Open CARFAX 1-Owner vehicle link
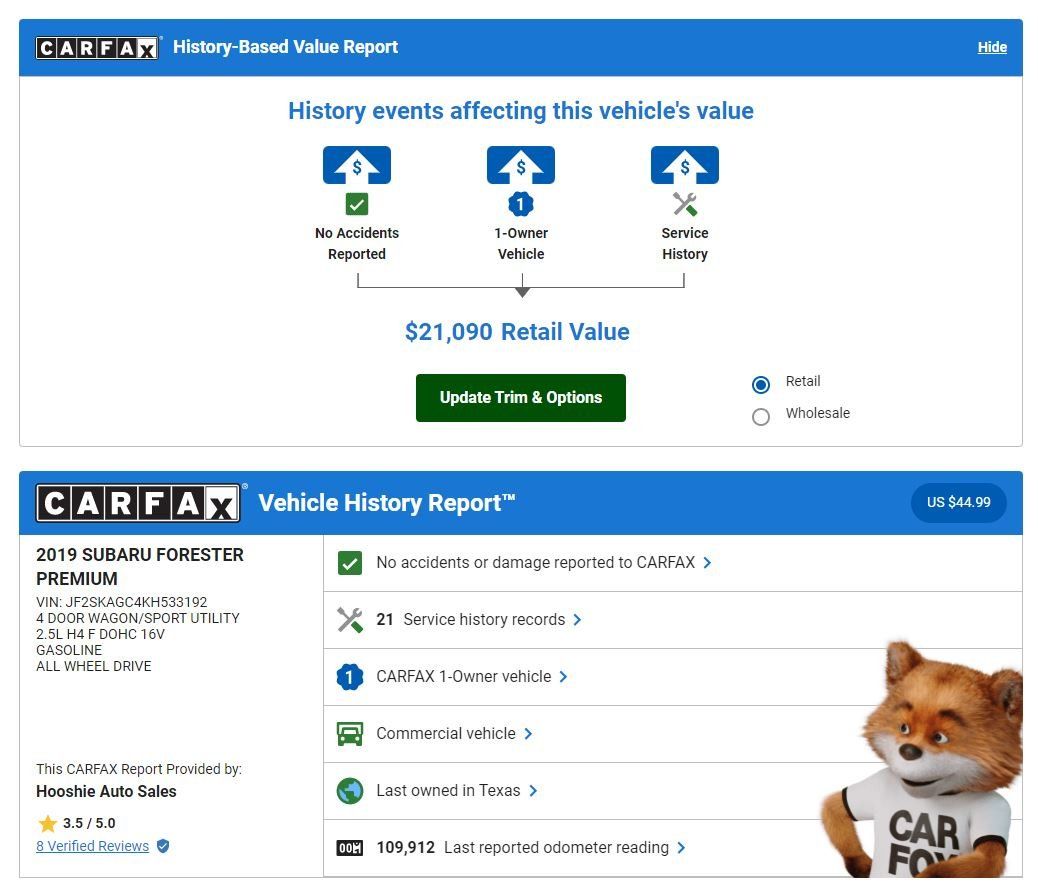 tap(463, 676)
